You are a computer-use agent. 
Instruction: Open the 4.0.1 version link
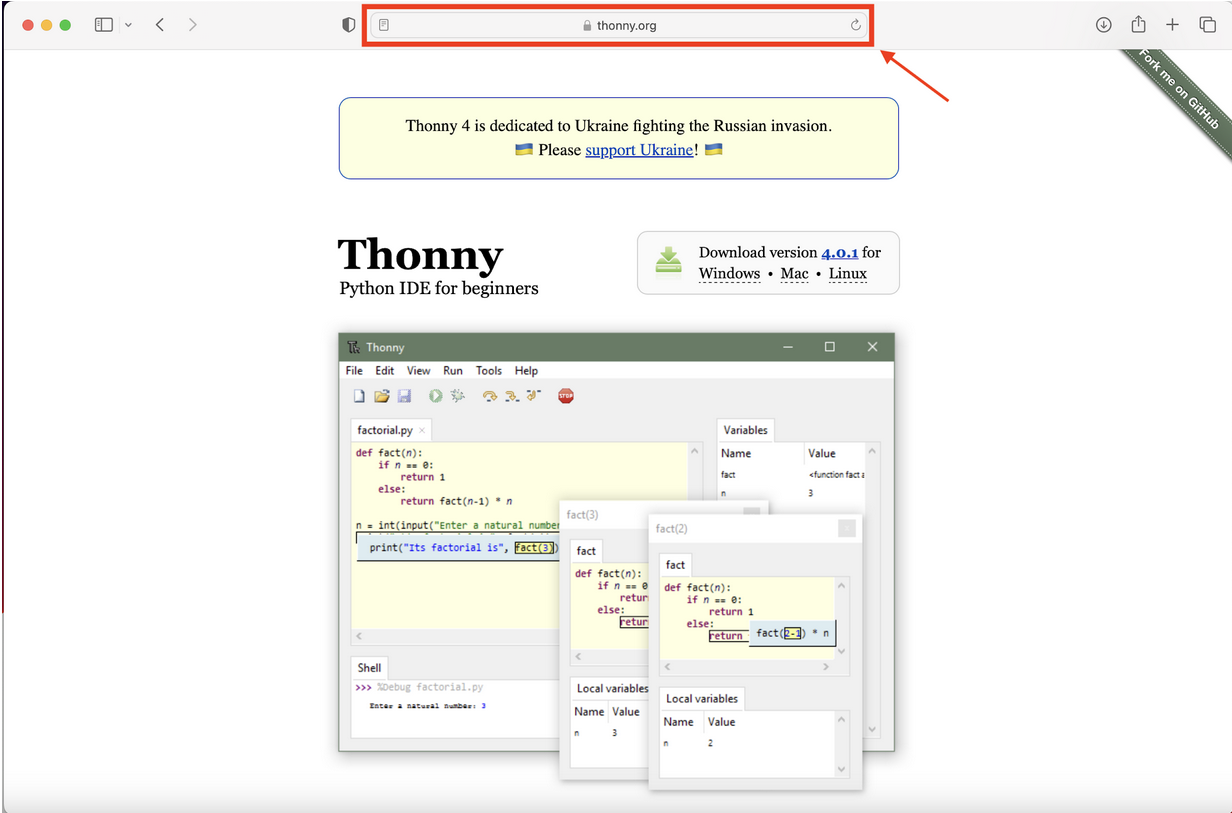tap(840, 252)
